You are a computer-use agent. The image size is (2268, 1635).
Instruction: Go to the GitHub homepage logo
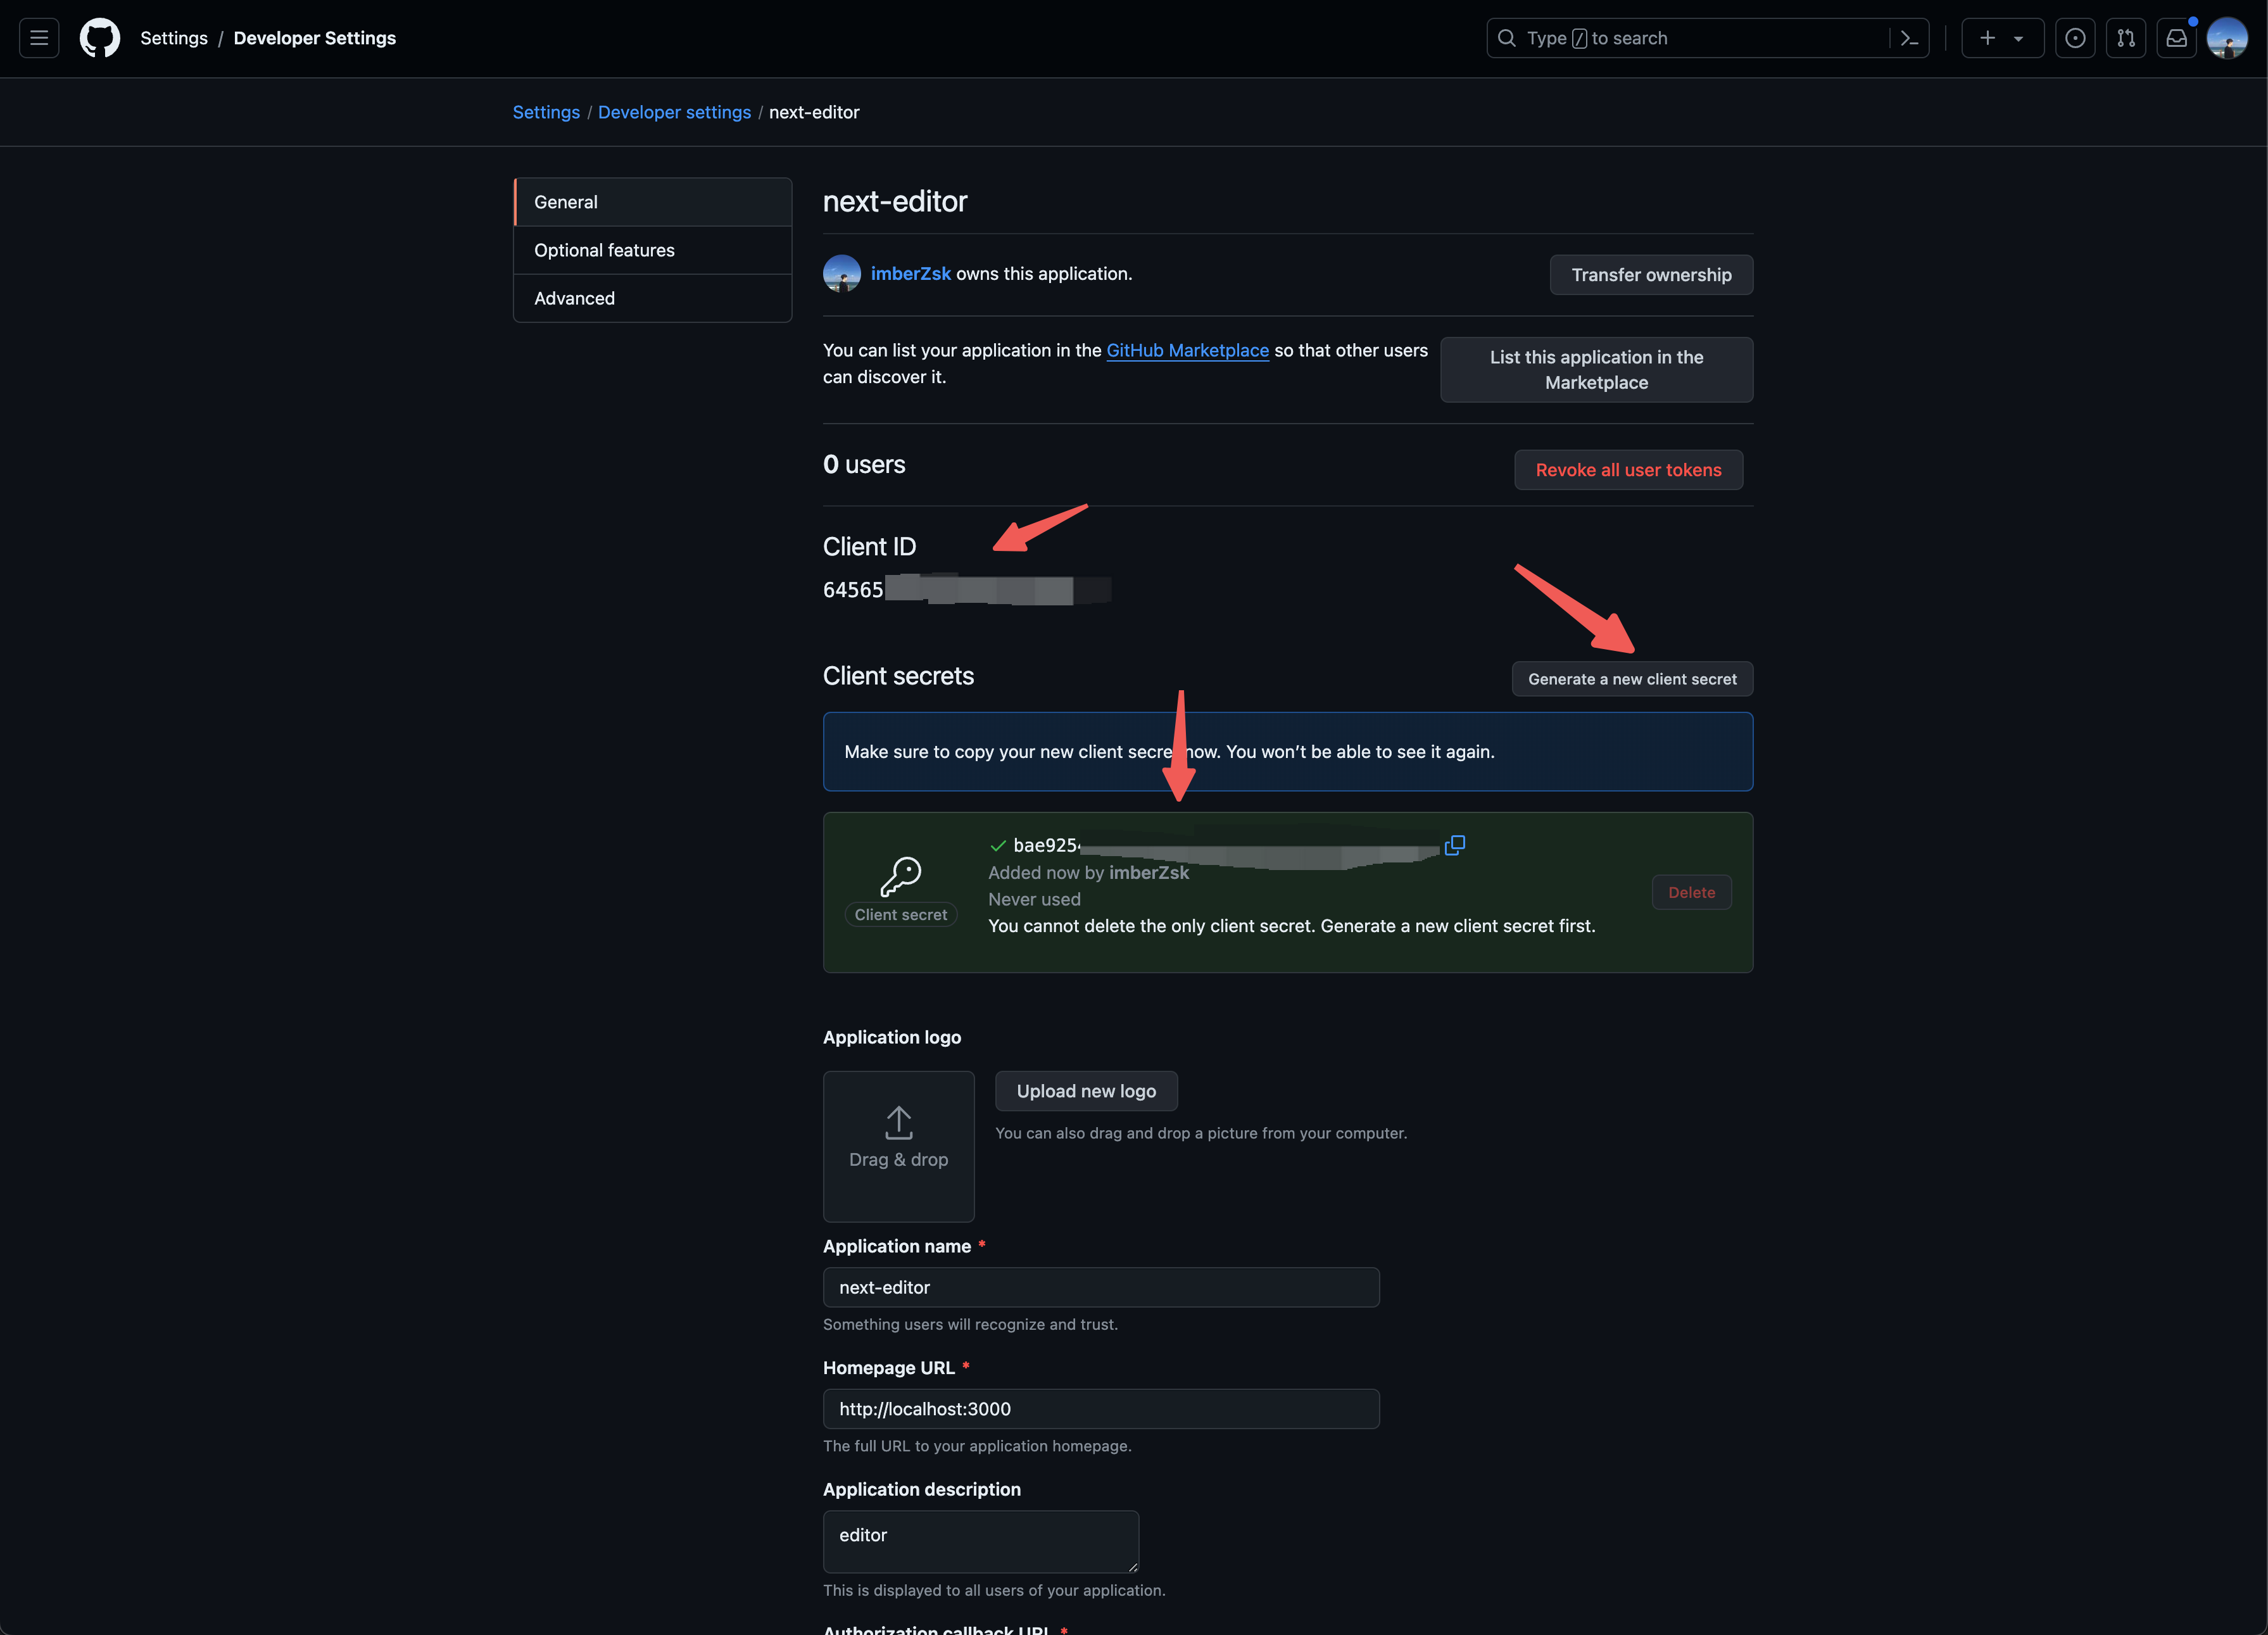[100, 38]
